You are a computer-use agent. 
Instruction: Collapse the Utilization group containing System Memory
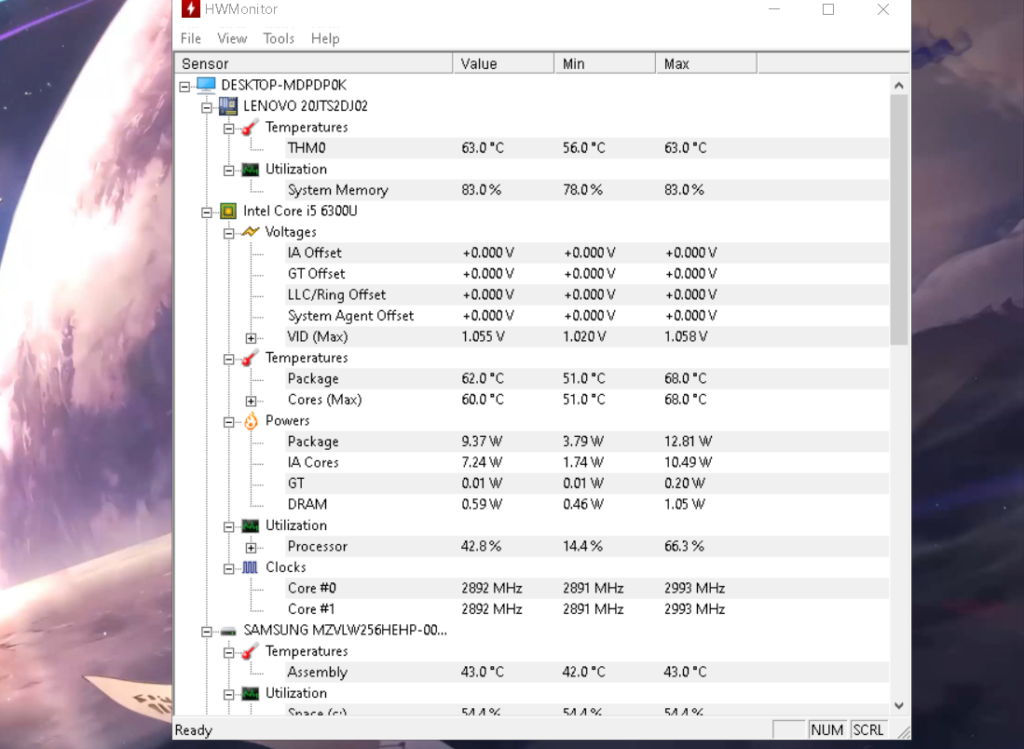tap(229, 170)
